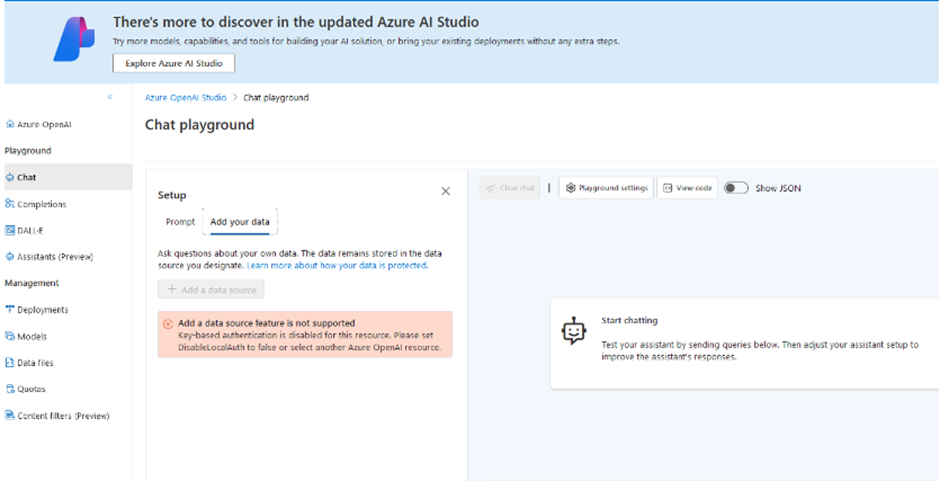The width and height of the screenshot is (940, 481).
Task: Click 'Add a data source feature is not supported'
Action: tap(267, 323)
